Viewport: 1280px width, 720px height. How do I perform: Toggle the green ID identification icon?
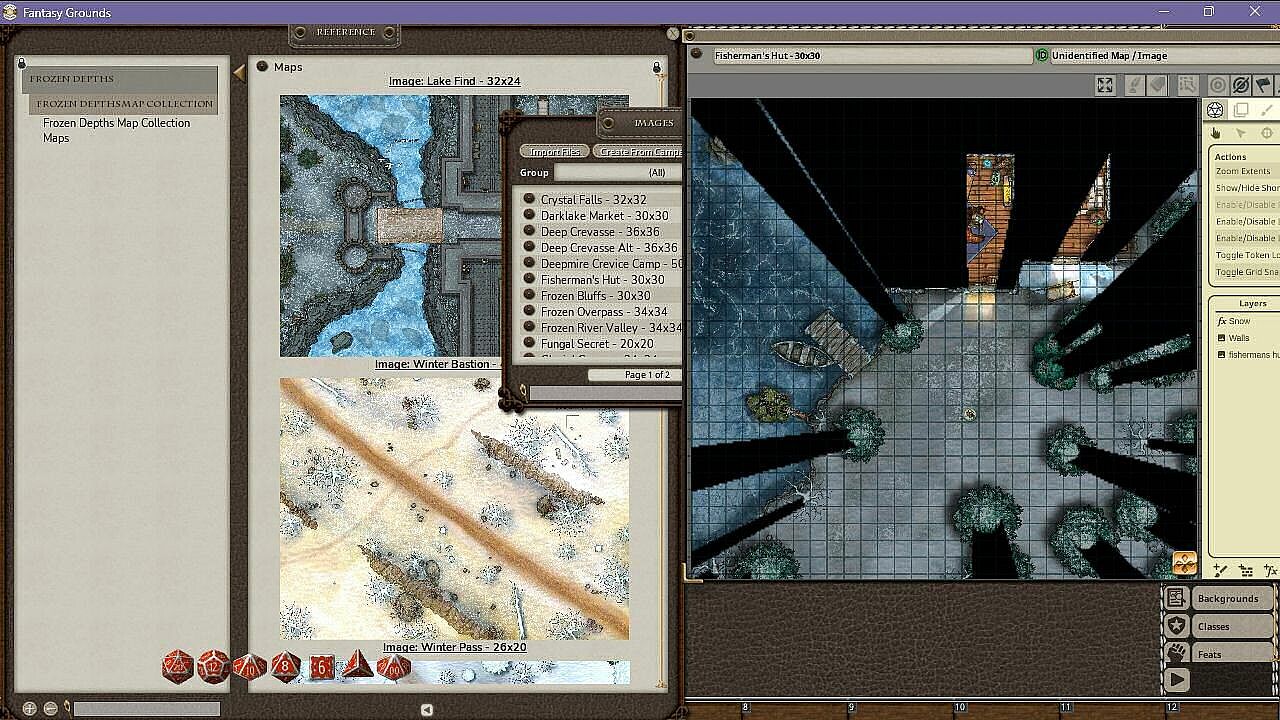[1041, 56]
